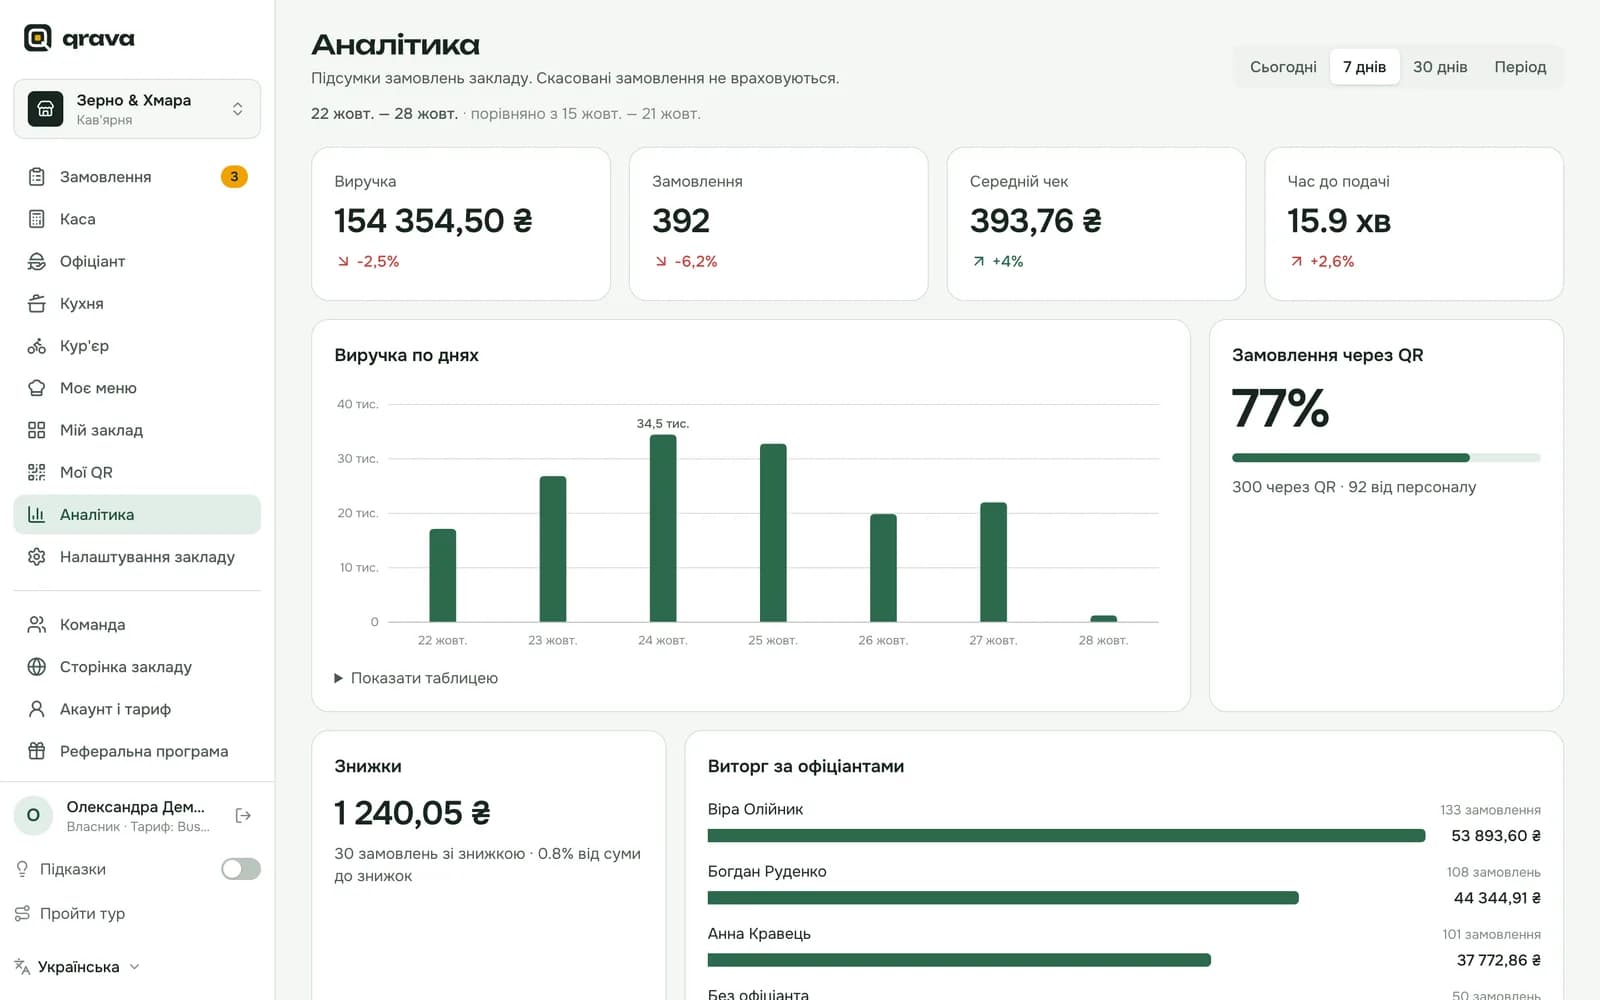Click the Кур'єр bicycle icon
This screenshot has height=1000, width=1600.
coord(37,346)
